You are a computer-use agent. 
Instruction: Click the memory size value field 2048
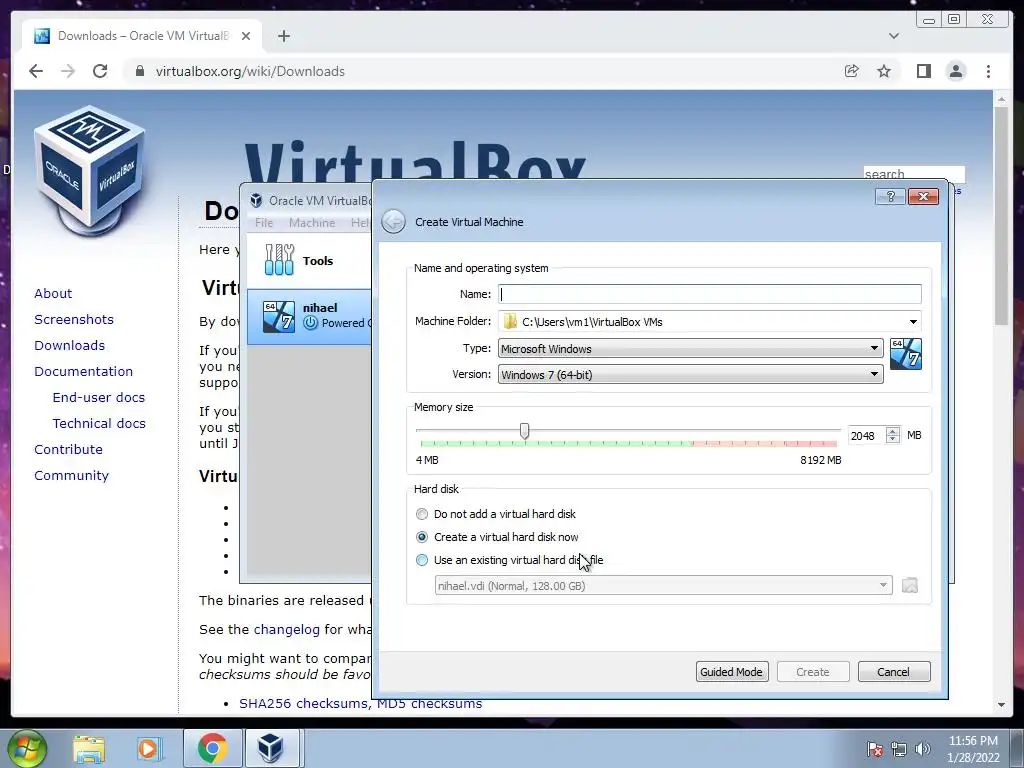(x=866, y=436)
